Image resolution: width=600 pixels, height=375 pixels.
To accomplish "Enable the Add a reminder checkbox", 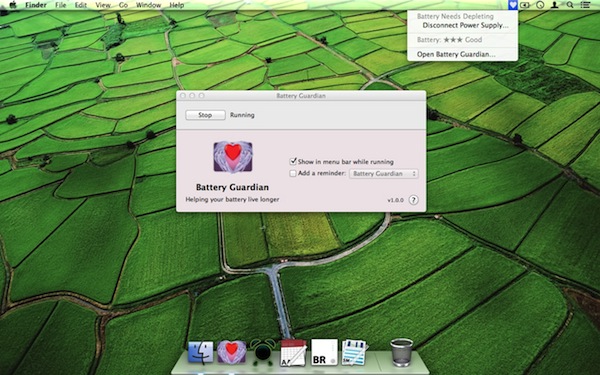I will (x=293, y=173).
